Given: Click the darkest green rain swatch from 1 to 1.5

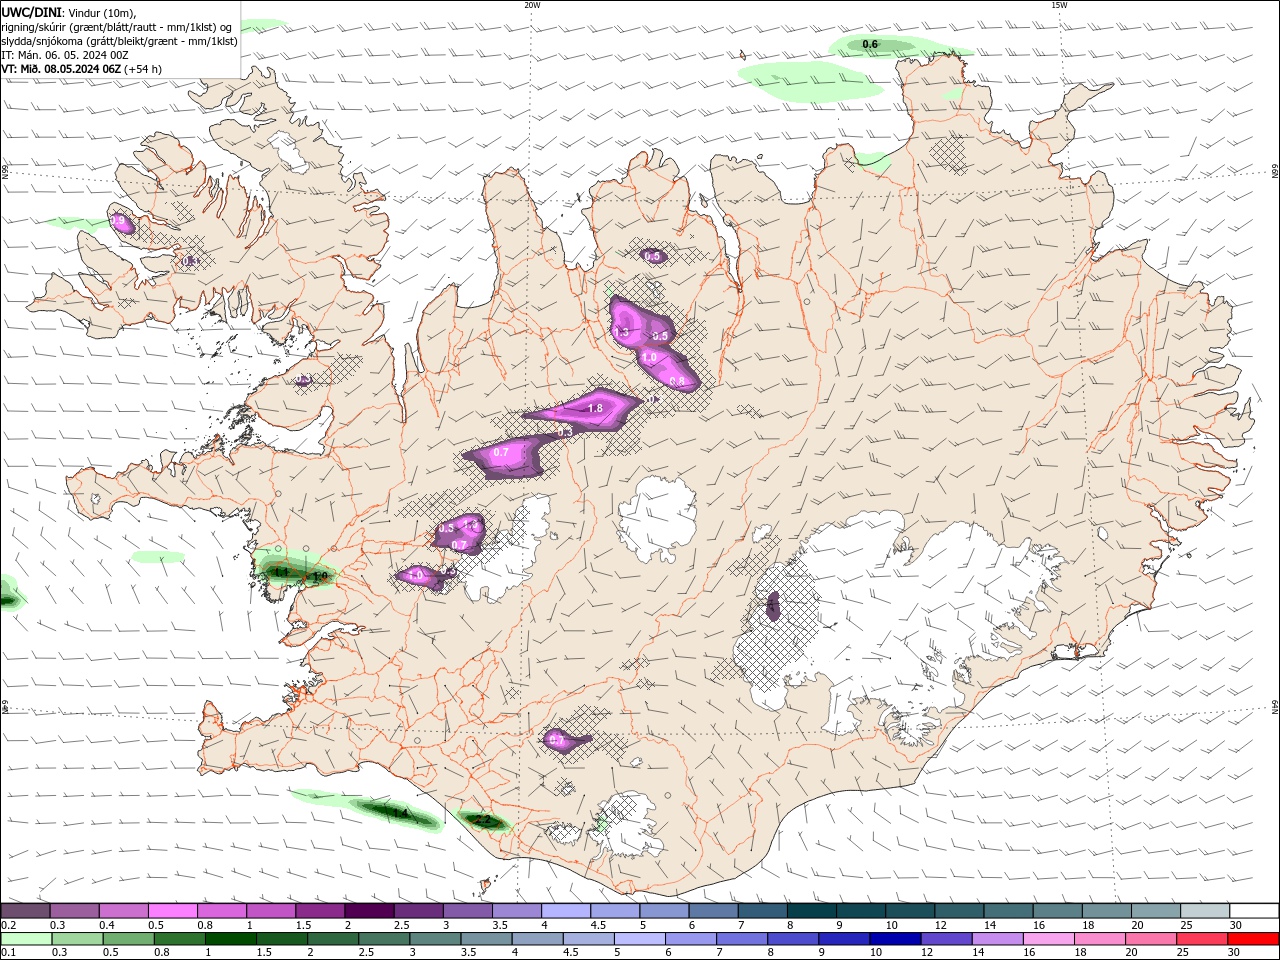Looking at the screenshot, I should coord(231,939).
